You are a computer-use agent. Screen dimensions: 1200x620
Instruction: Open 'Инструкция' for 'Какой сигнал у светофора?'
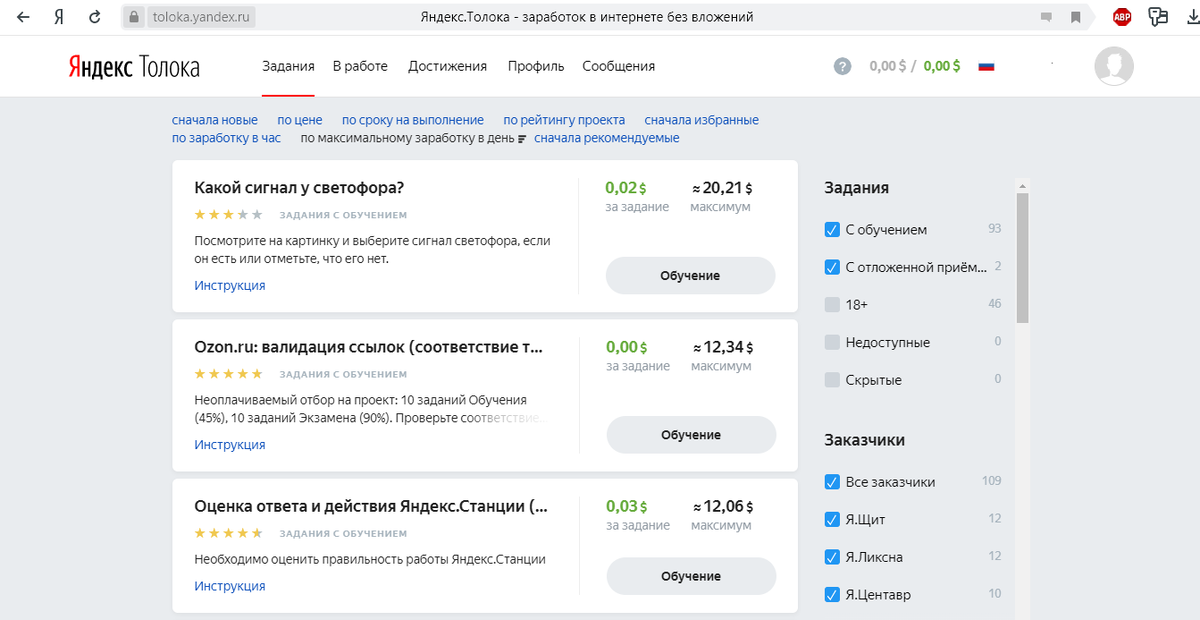pos(230,285)
